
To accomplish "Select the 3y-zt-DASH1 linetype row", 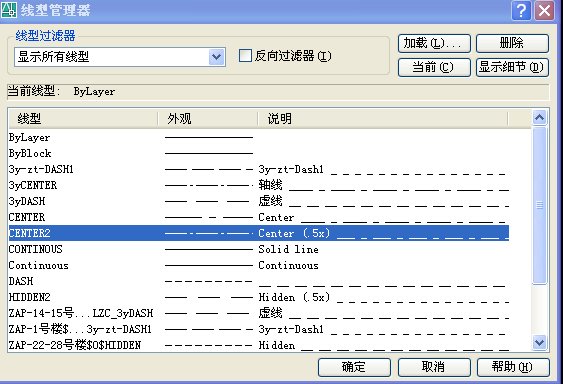I will click(259, 169).
